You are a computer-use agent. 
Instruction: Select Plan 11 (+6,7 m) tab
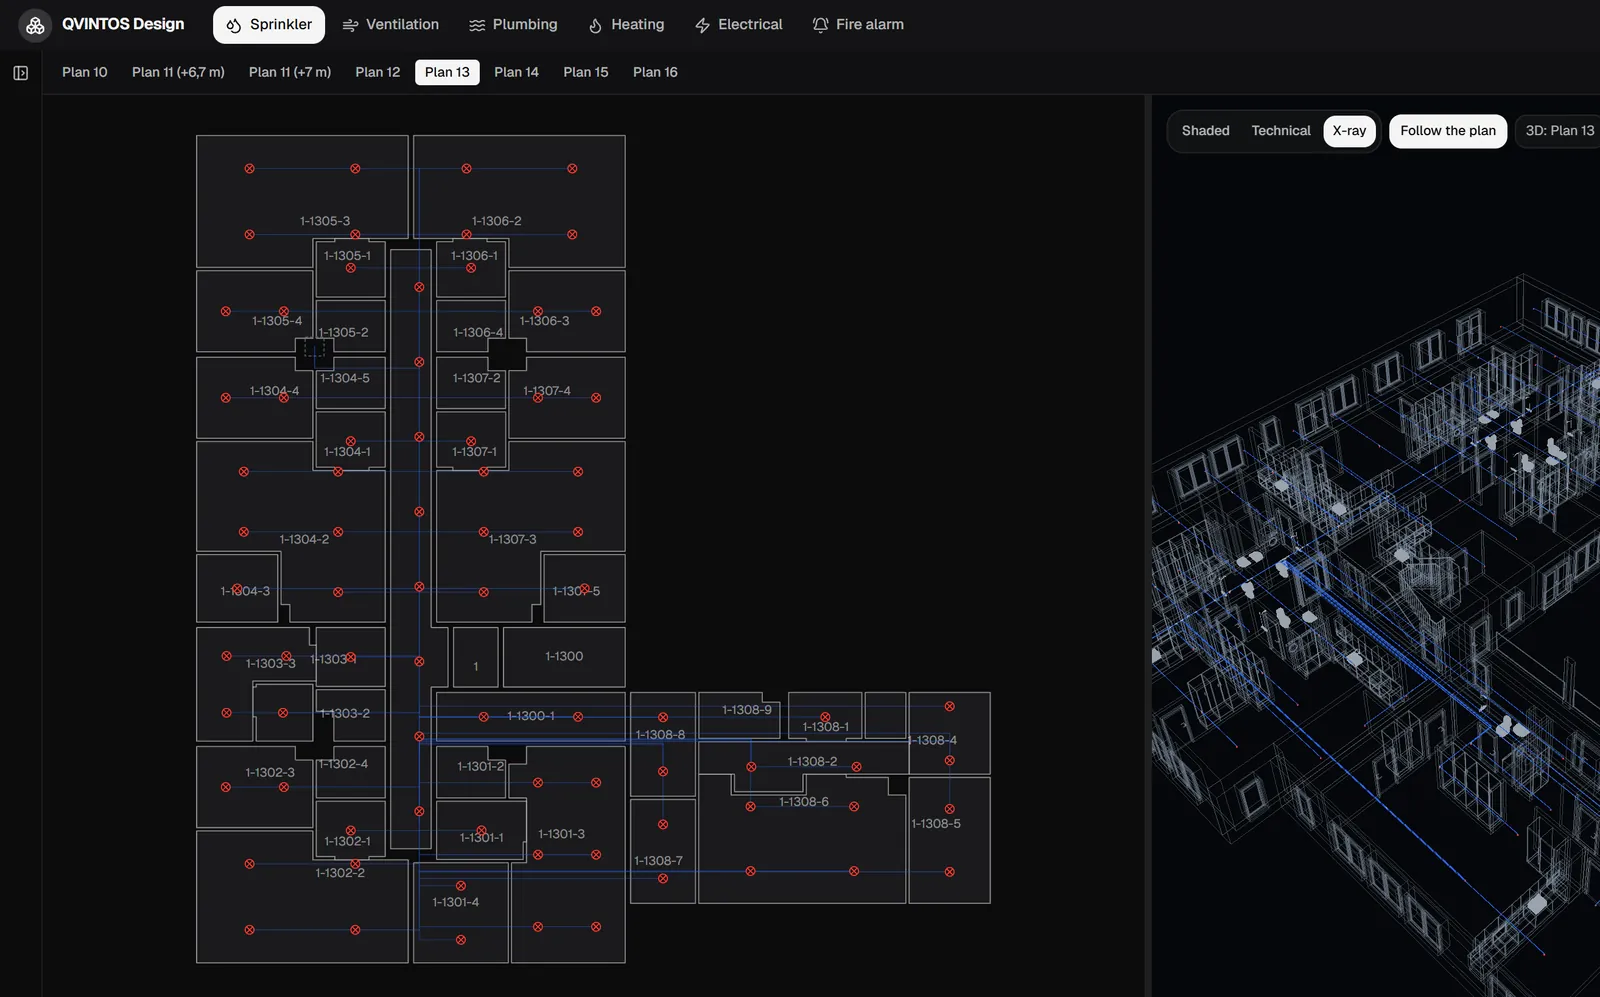[x=178, y=72]
